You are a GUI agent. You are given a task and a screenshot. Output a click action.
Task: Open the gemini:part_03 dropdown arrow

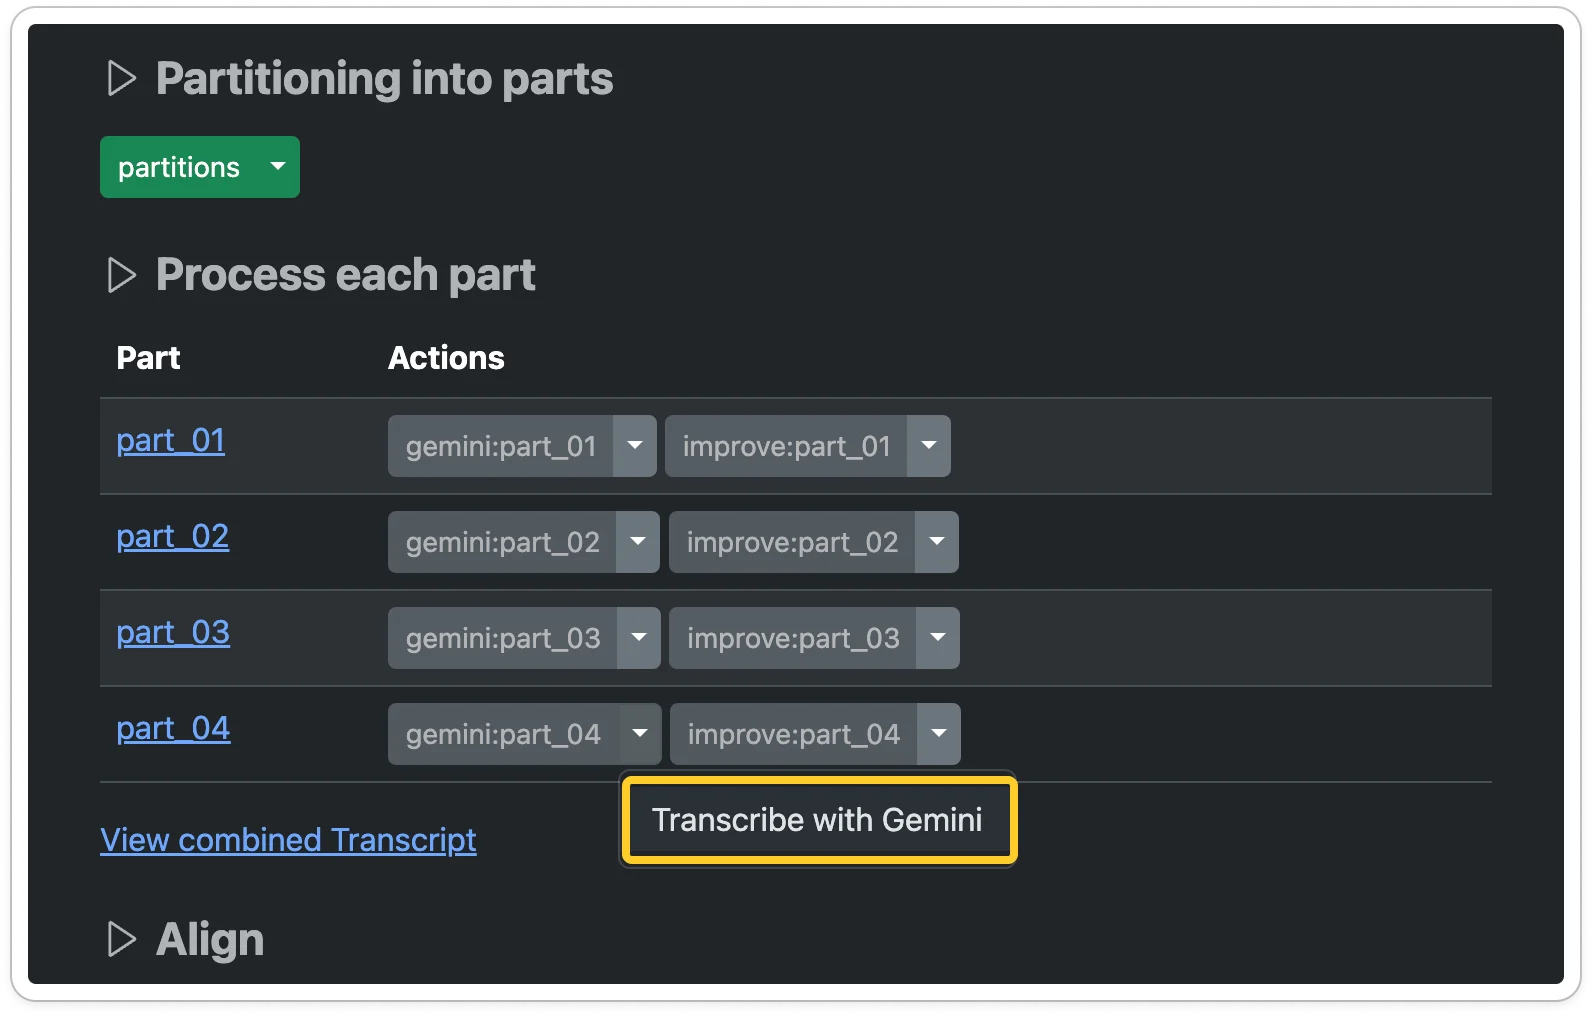point(639,638)
